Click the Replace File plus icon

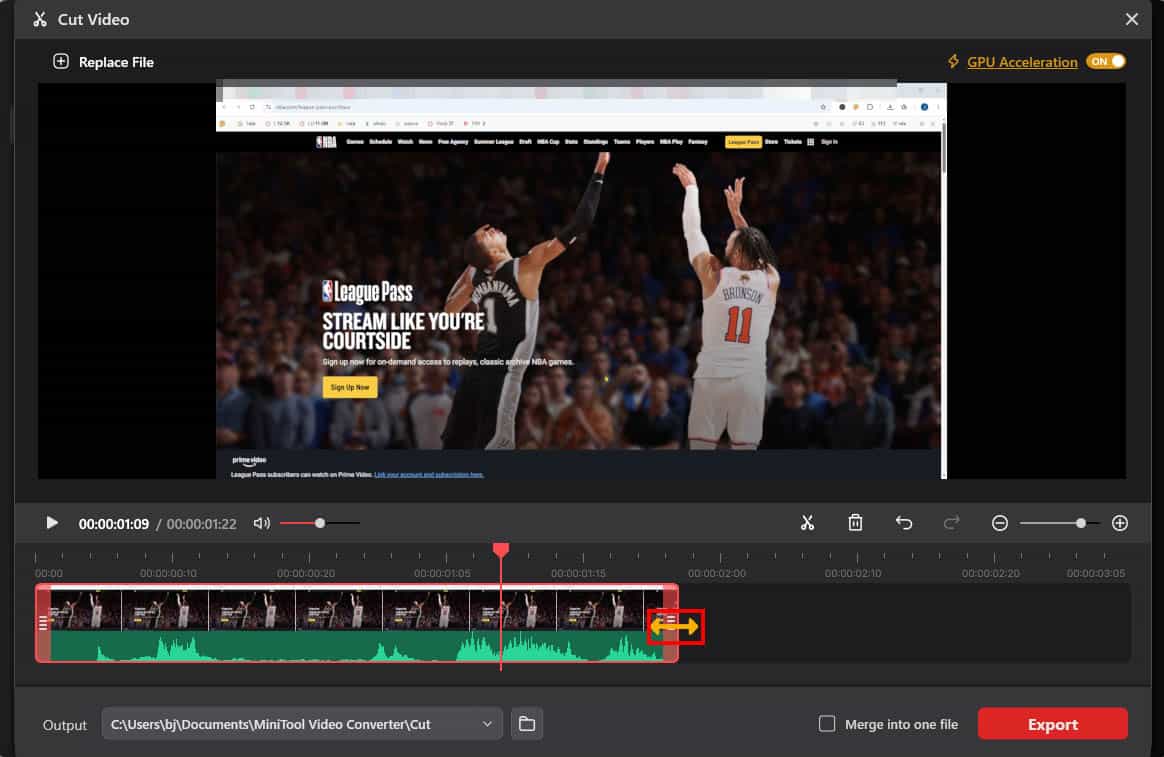point(61,62)
